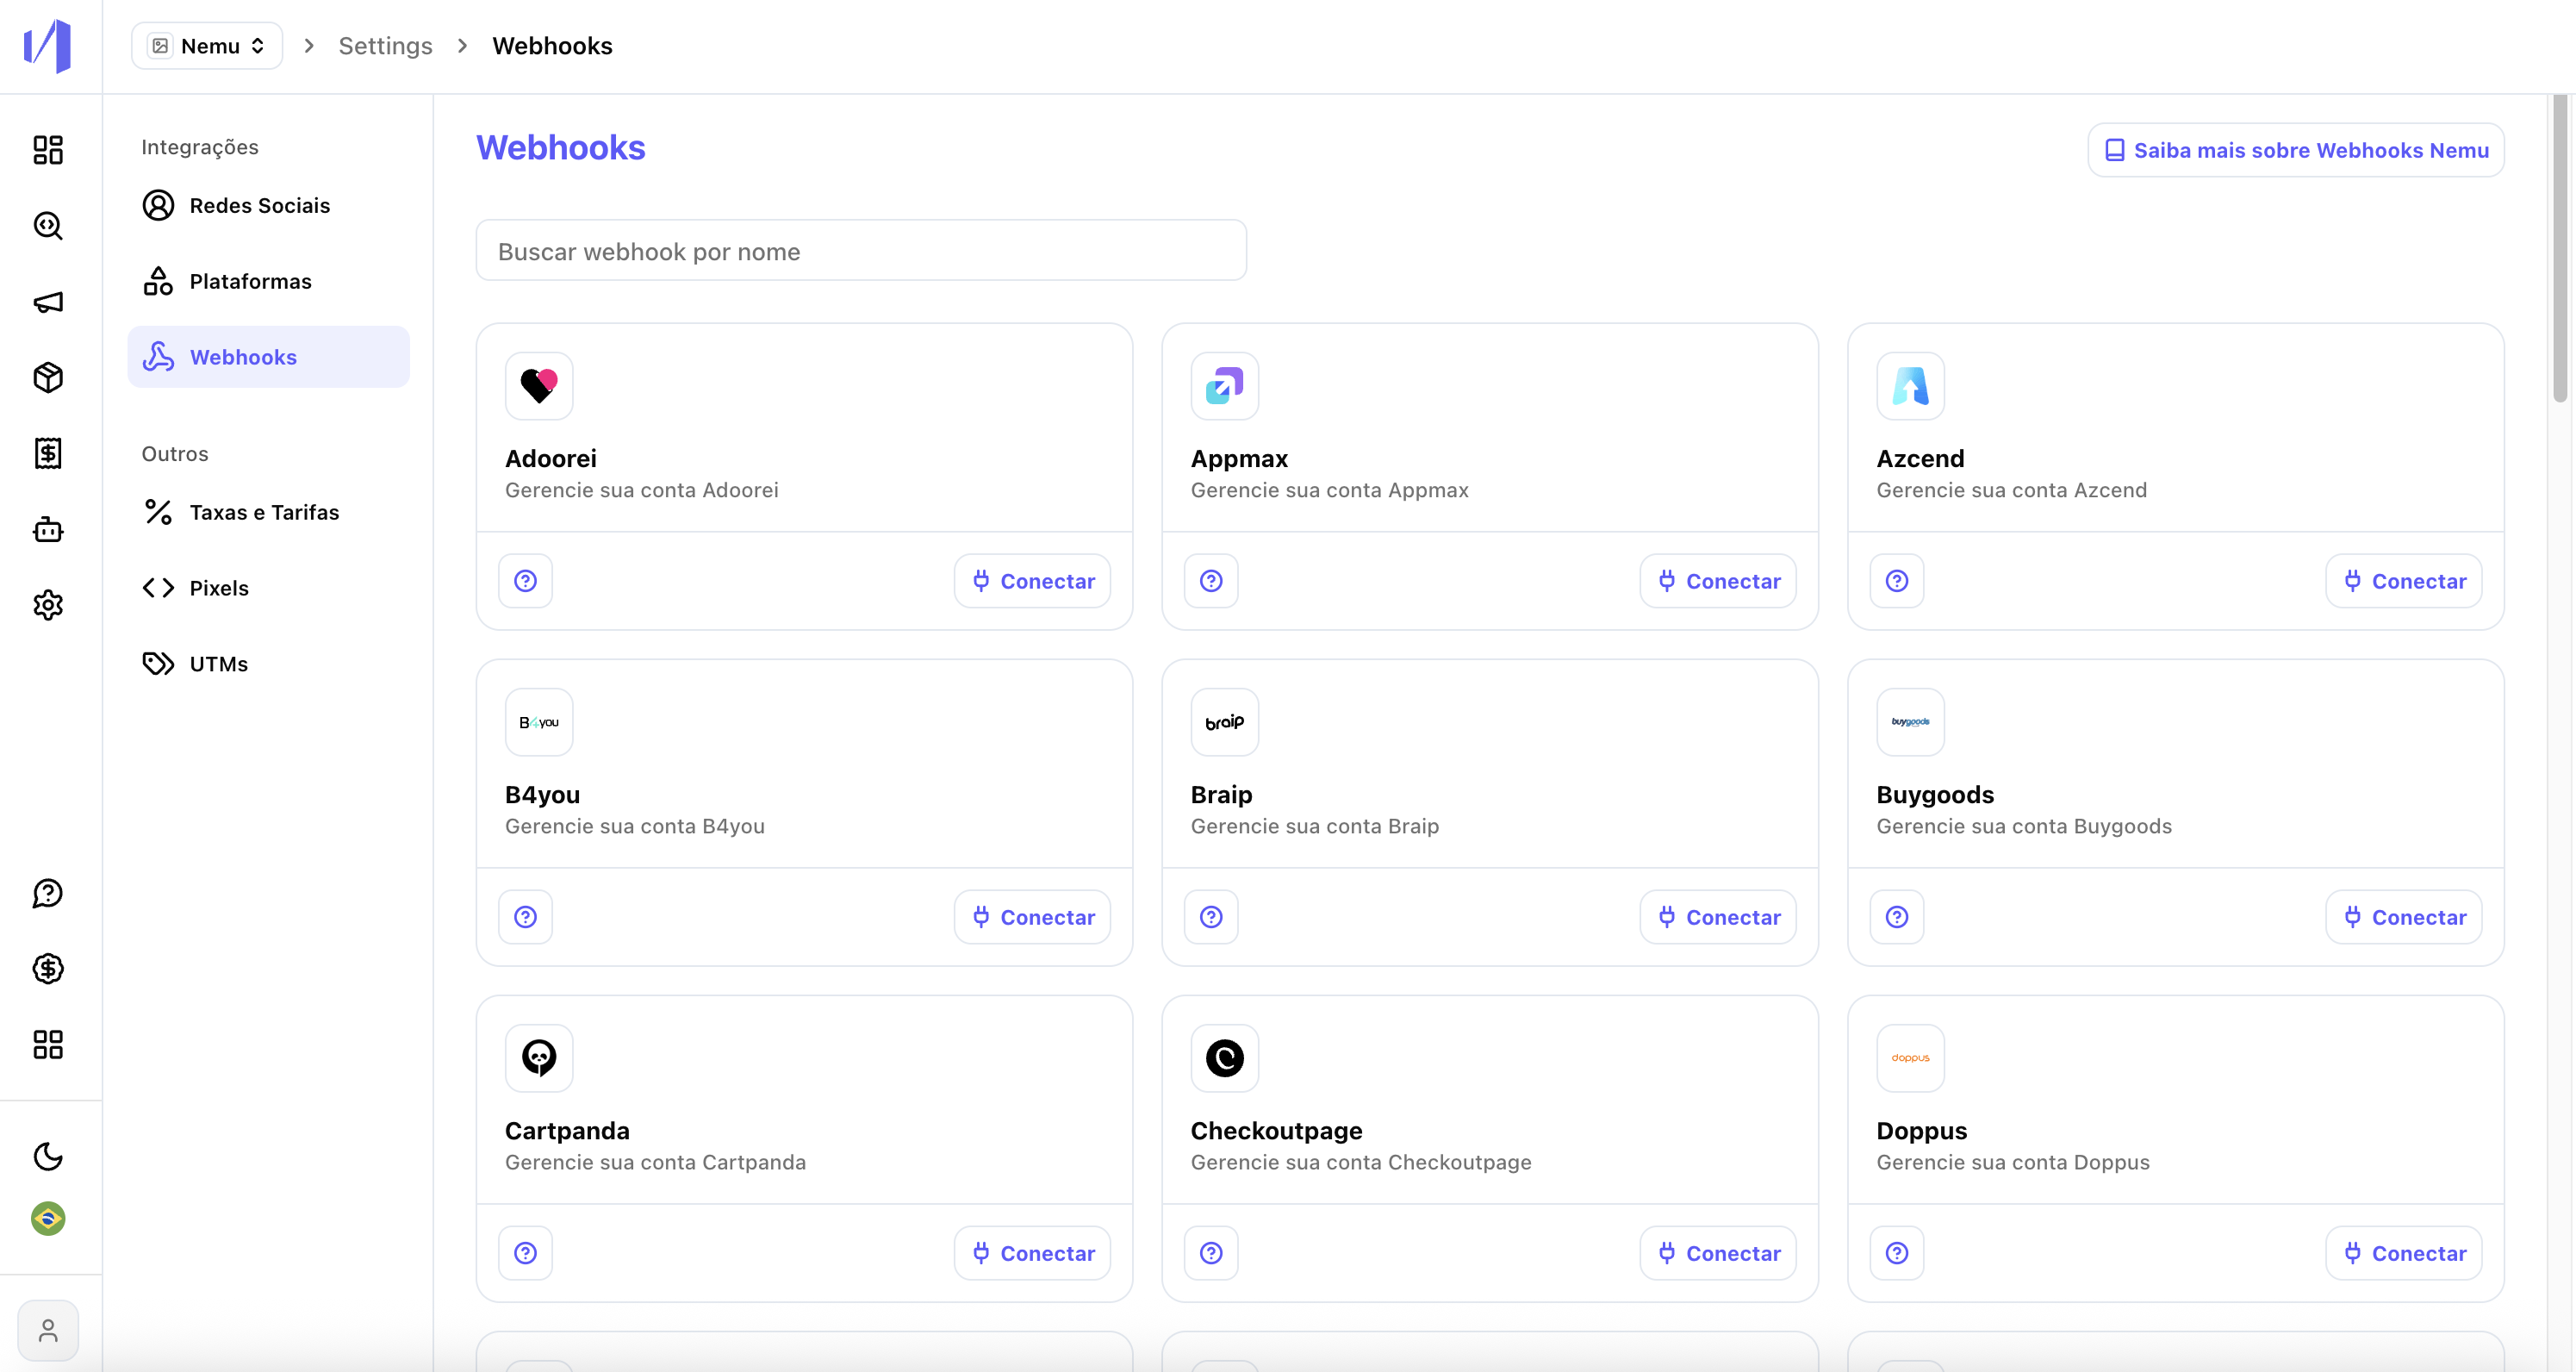Open help icon on B4you card
The width and height of the screenshot is (2576, 1372).
point(526,917)
